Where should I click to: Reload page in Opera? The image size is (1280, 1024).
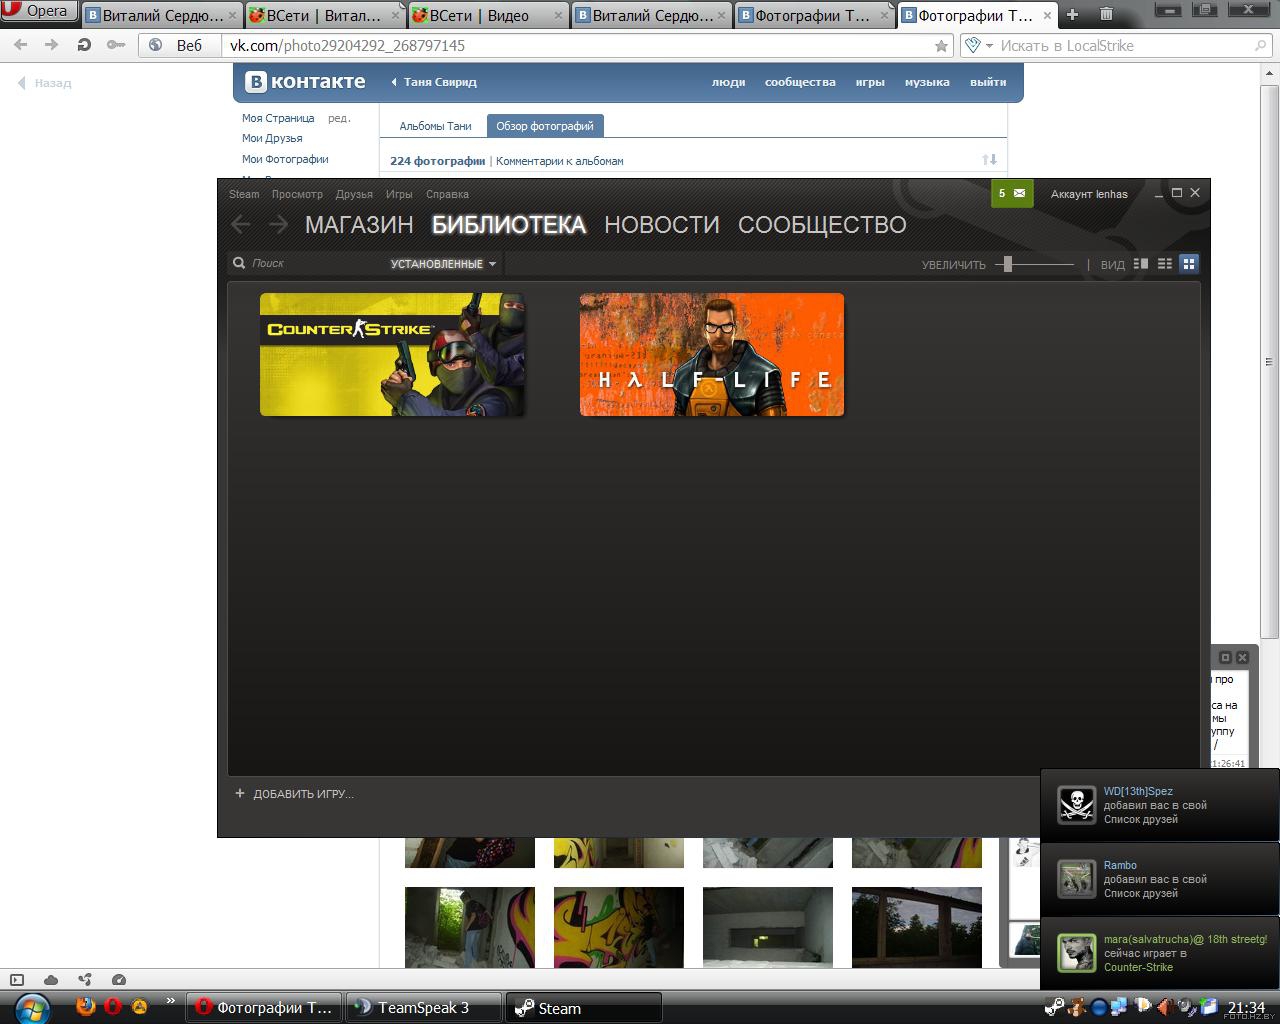point(84,45)
